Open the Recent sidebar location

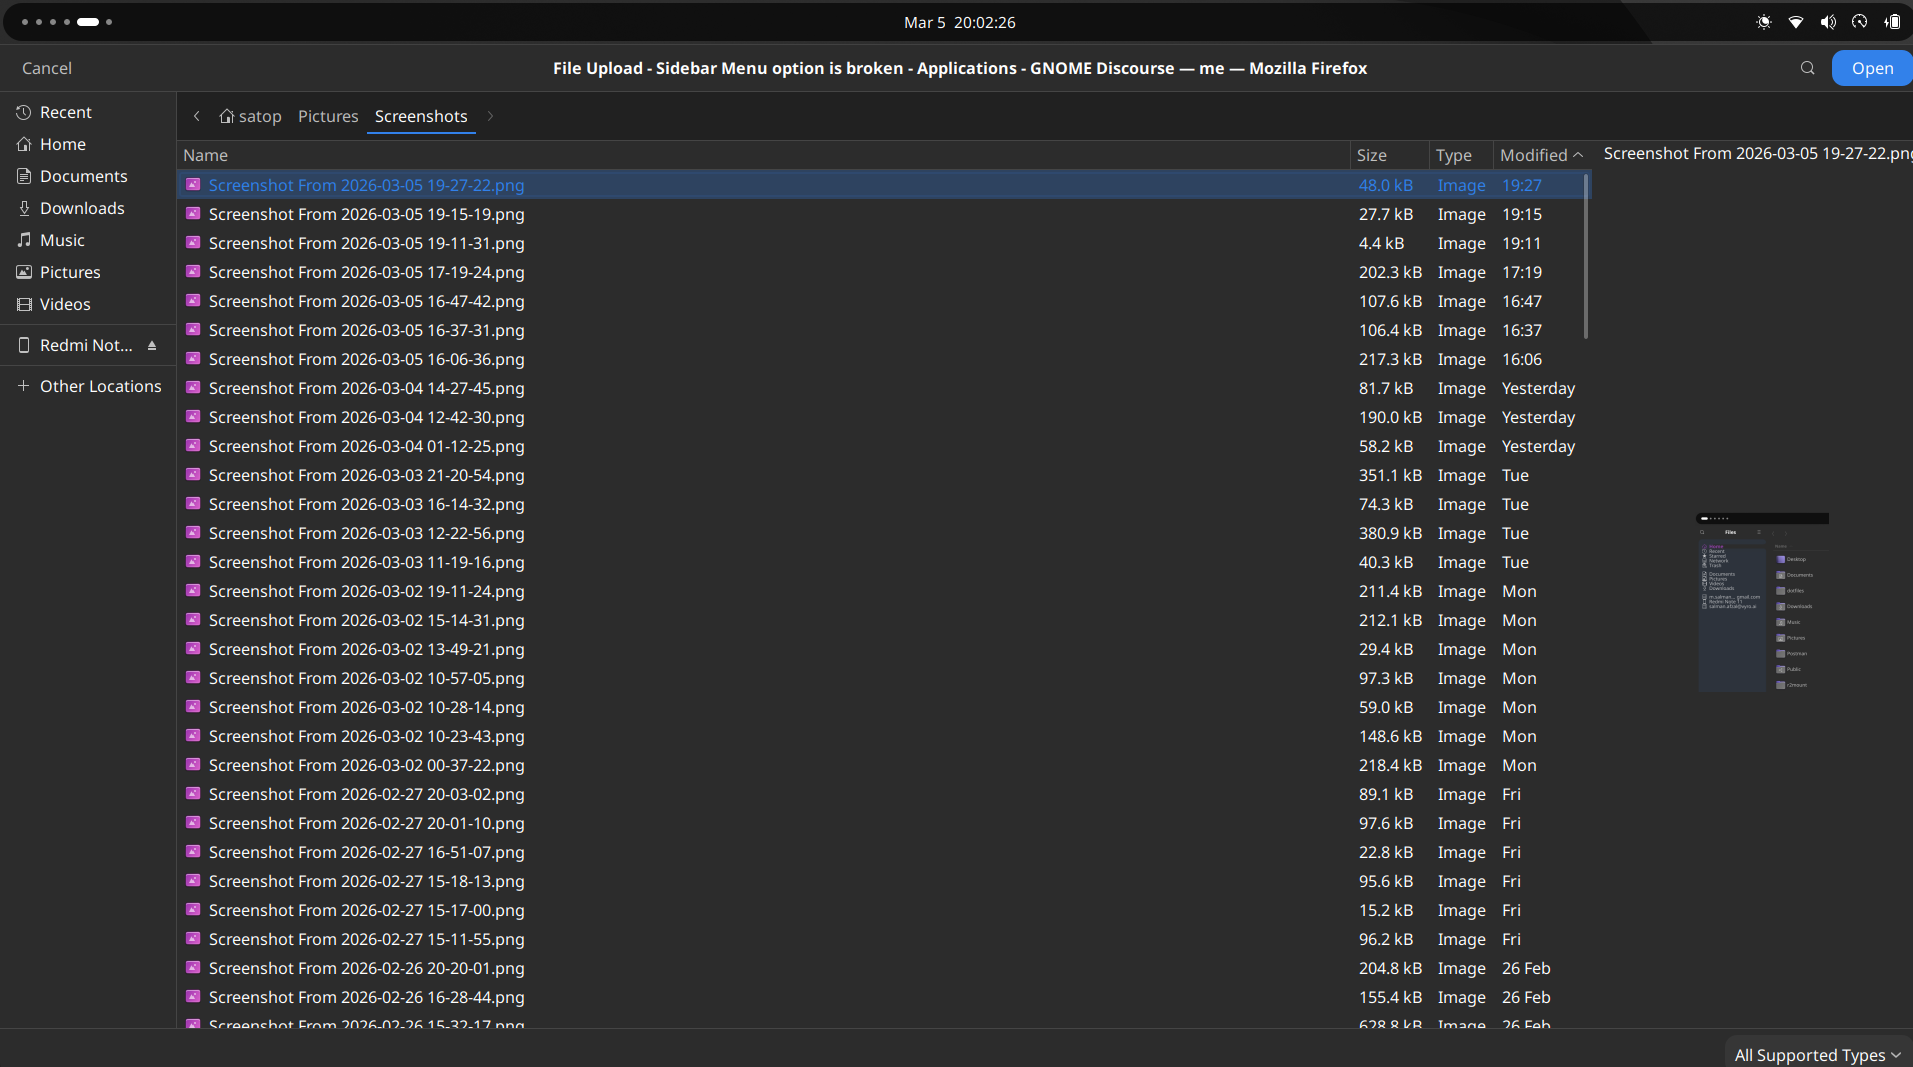pyautogui.click(x=65, y=112)
